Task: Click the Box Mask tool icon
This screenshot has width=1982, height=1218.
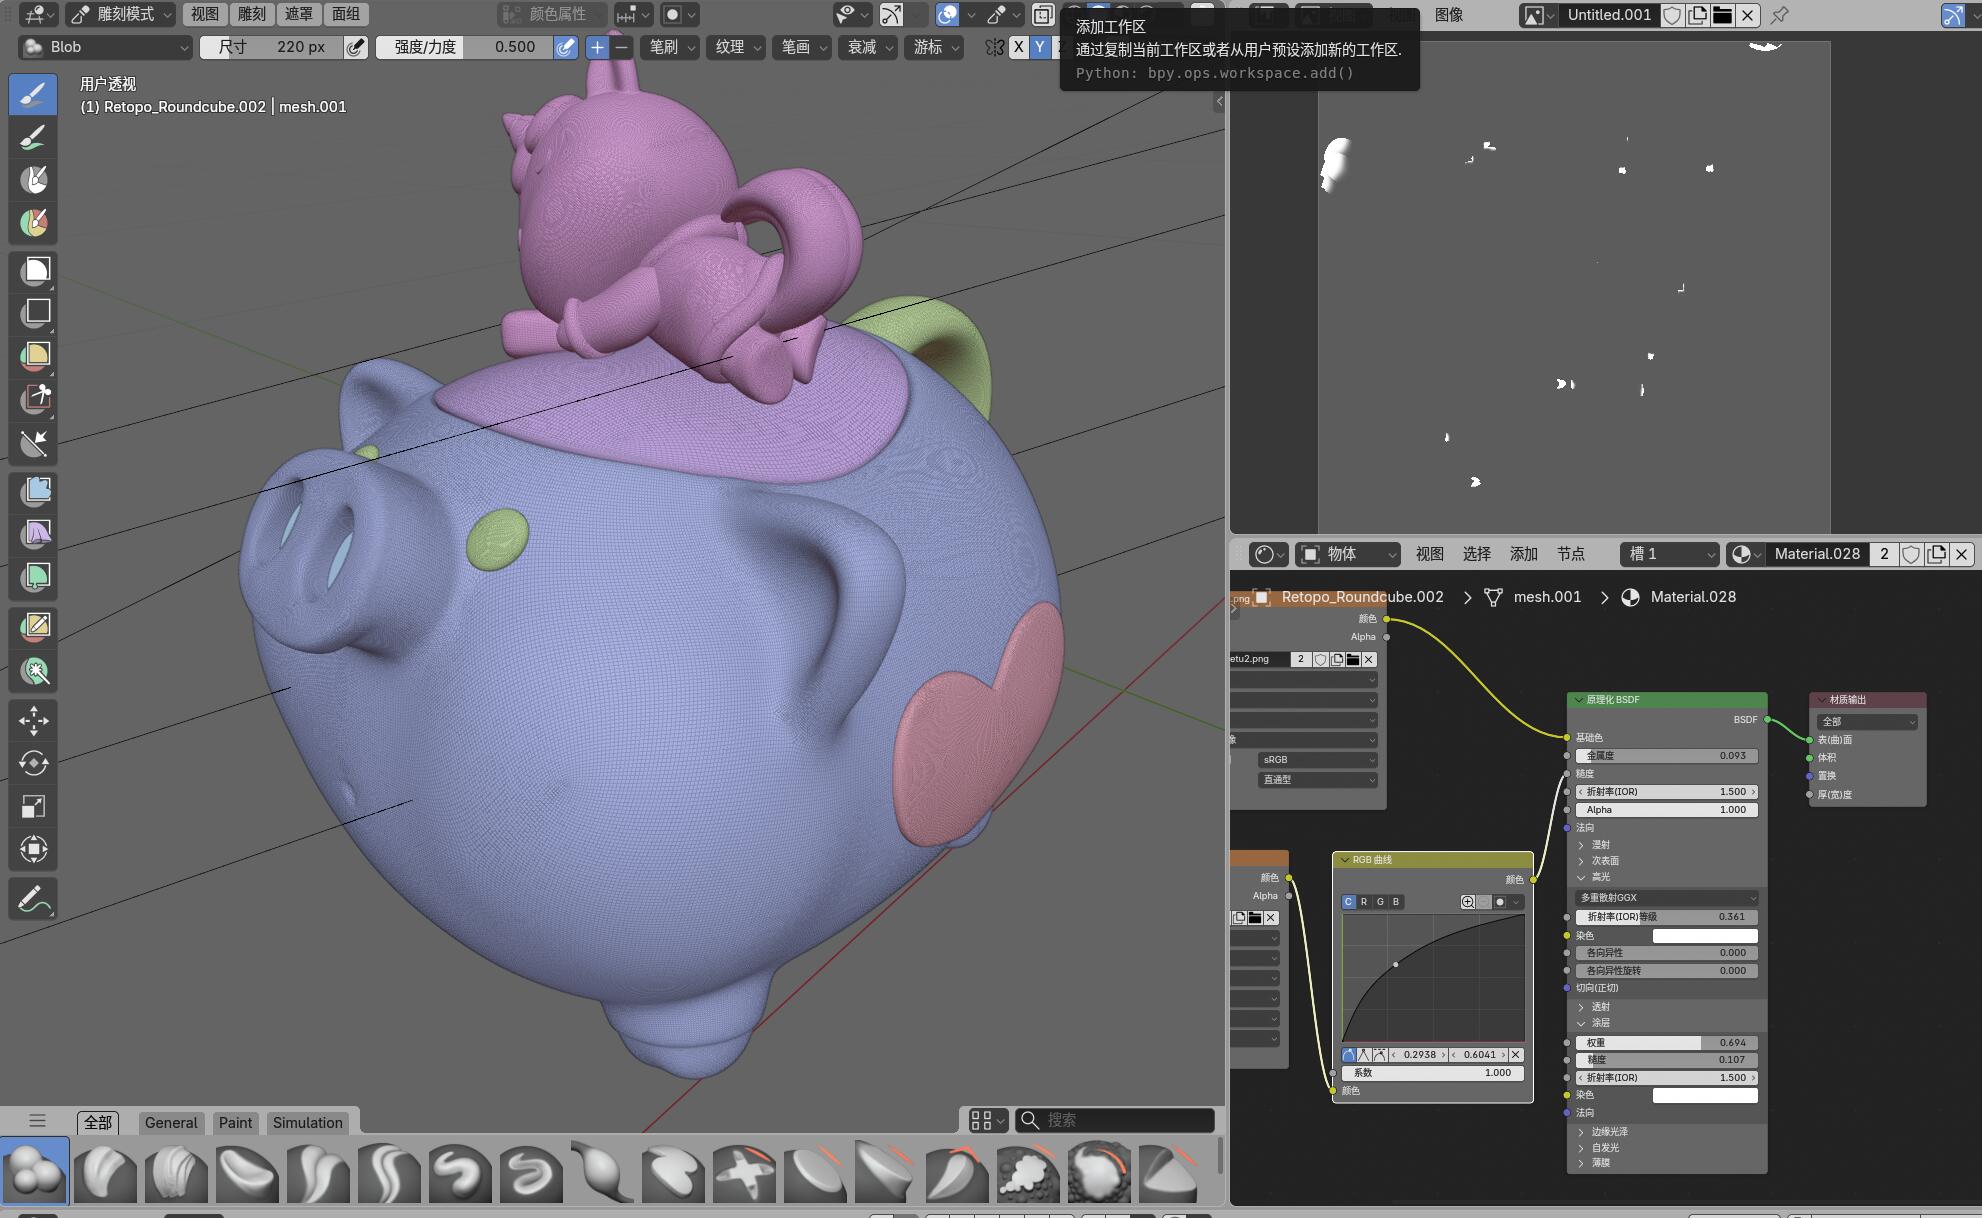Action: point(36,270)
